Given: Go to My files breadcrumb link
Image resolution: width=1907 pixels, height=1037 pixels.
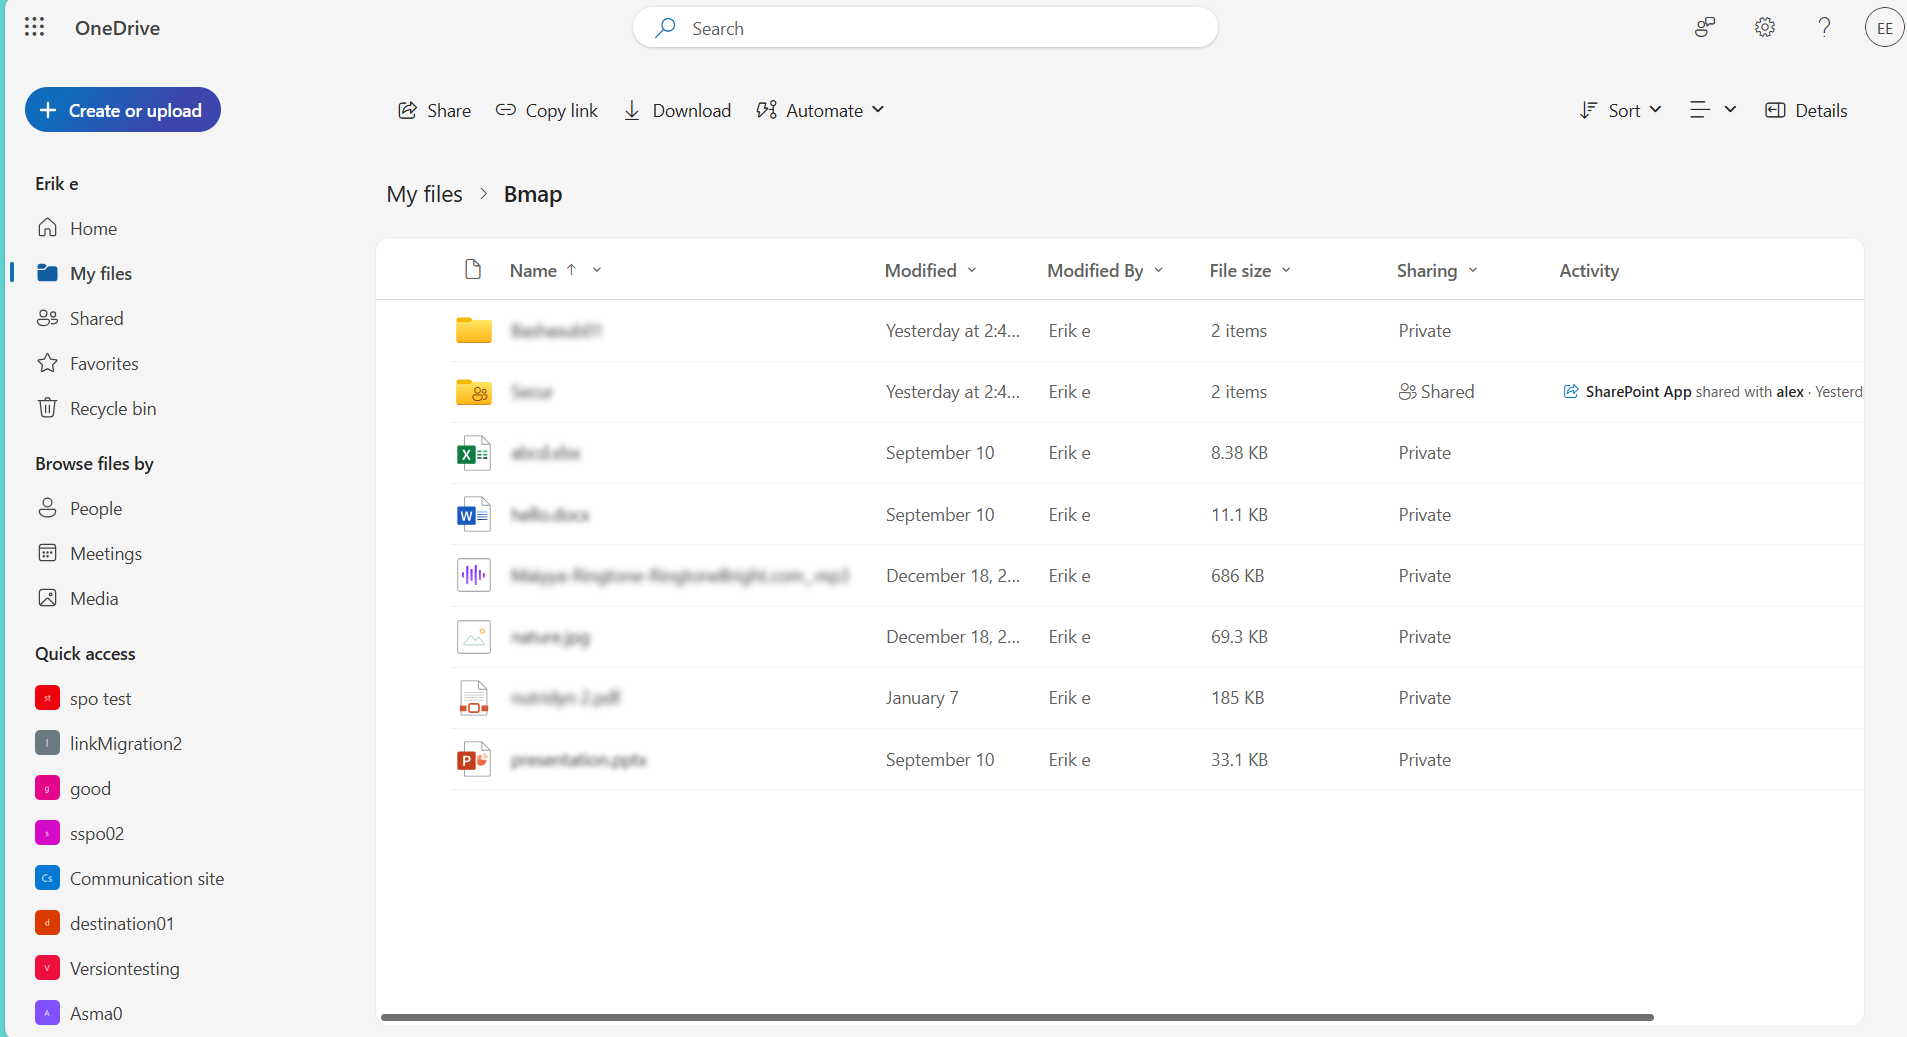Looking at the screenshot, I should tap(424, 194).
